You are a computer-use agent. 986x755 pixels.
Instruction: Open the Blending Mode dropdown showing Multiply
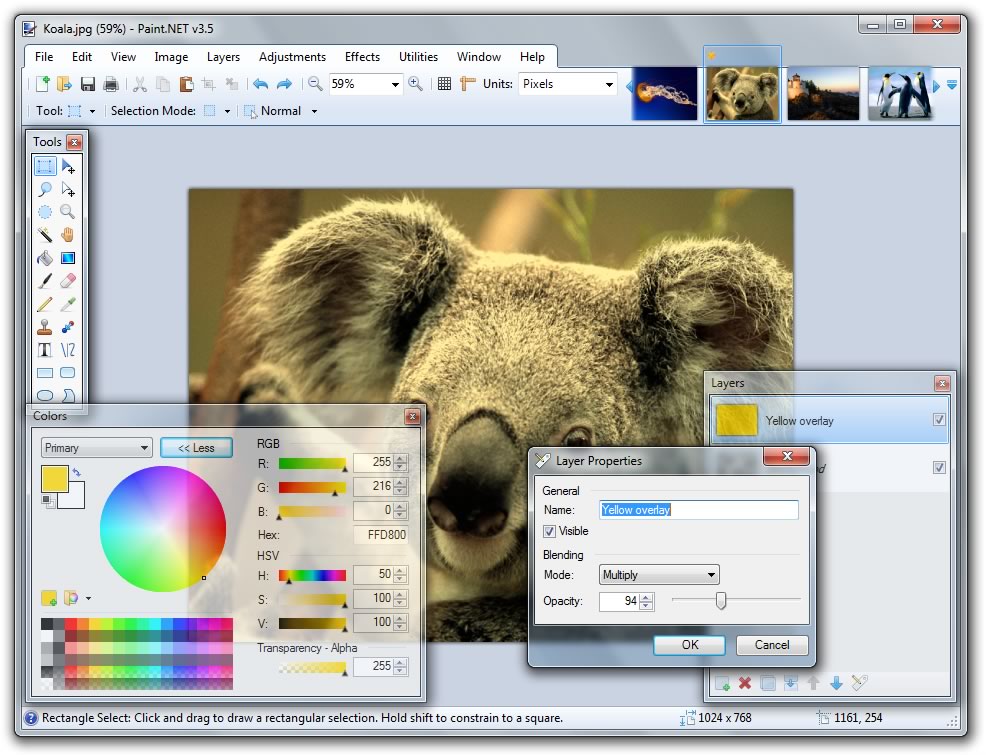[658, 575]
